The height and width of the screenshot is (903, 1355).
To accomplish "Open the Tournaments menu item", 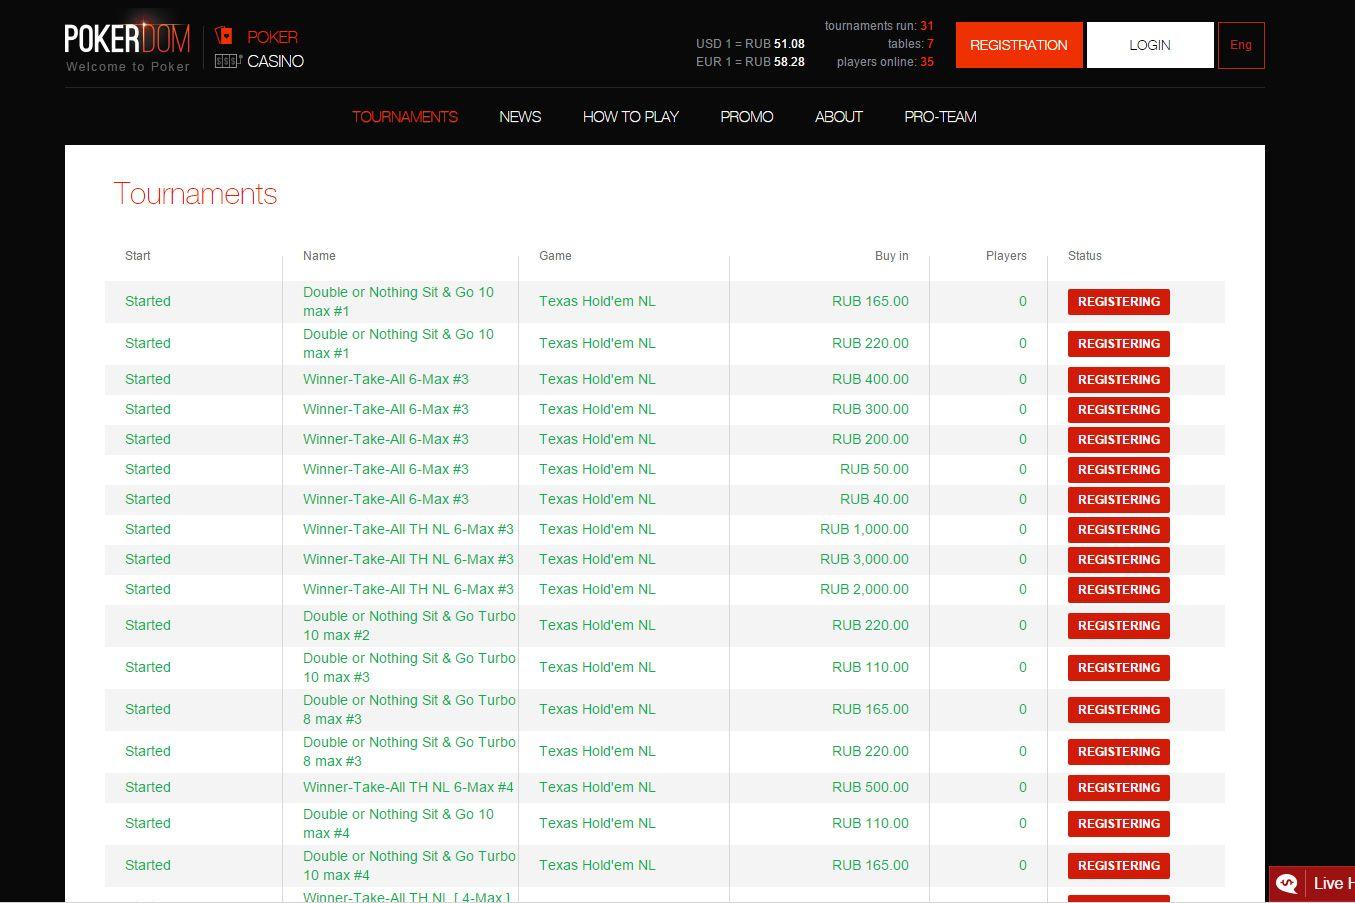I will click(x=404, y=117).
